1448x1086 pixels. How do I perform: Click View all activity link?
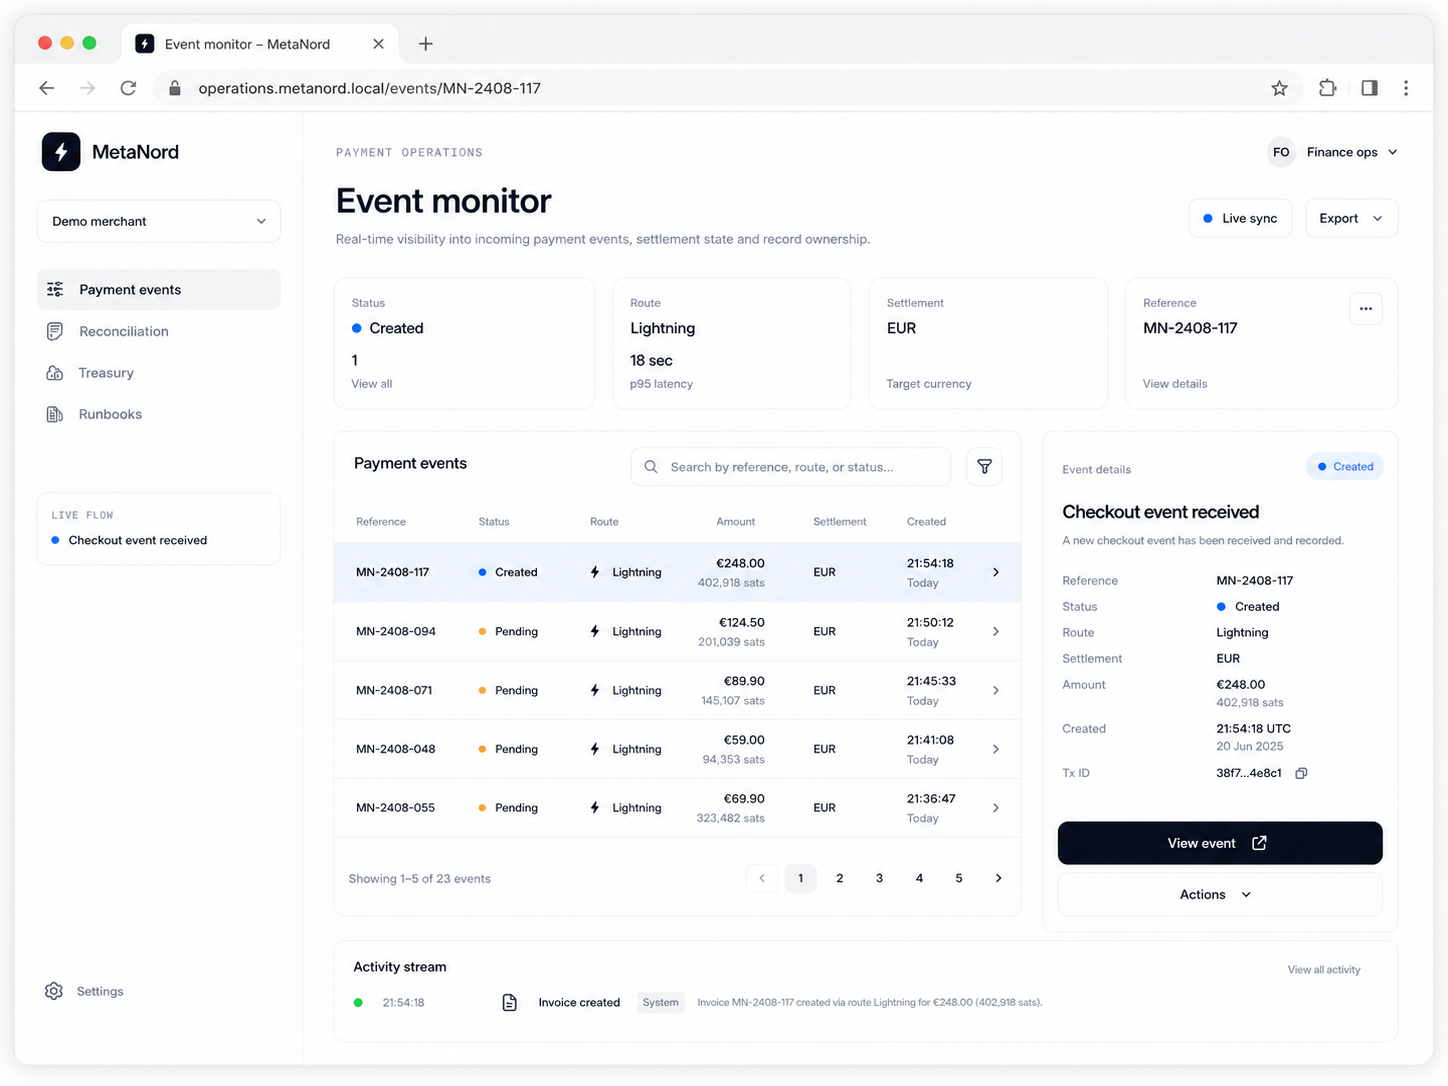[1324, 970]
